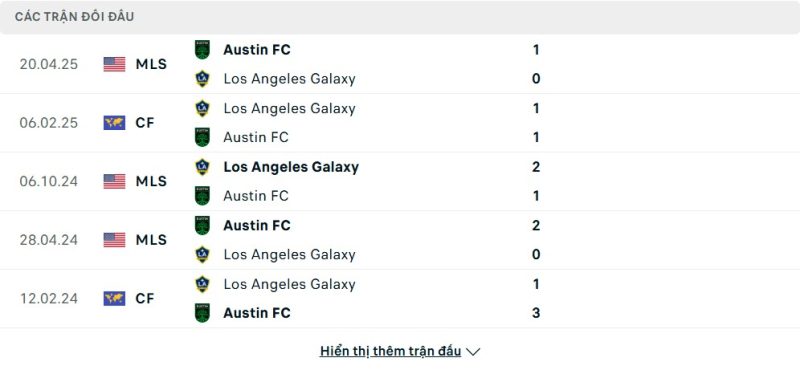The image size is (800, 374).
Task: Click LA Galaxy crest in 06.02.25 match
Action: [x=202, y=108]
